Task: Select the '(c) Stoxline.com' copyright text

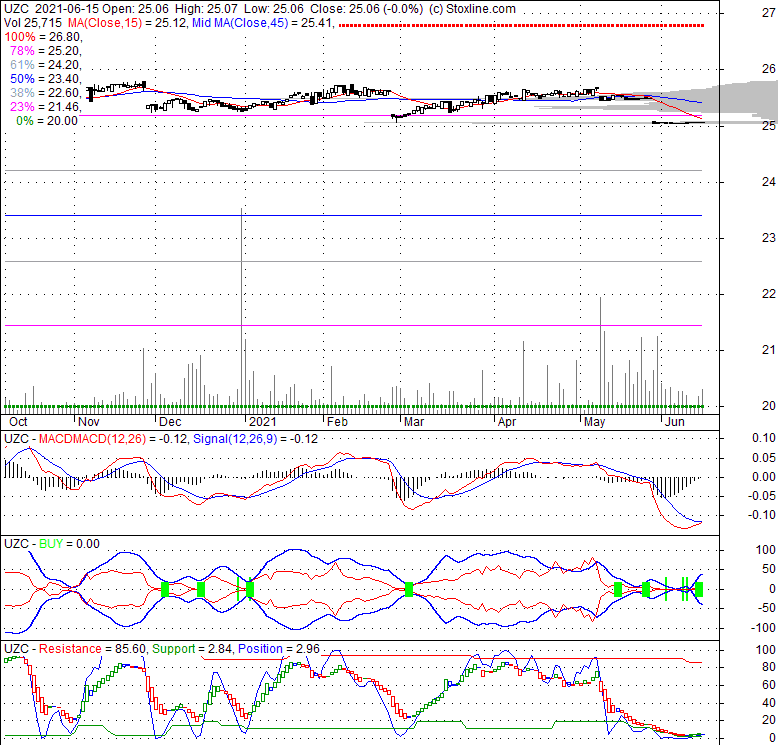Action: click(x=472, y=9)
